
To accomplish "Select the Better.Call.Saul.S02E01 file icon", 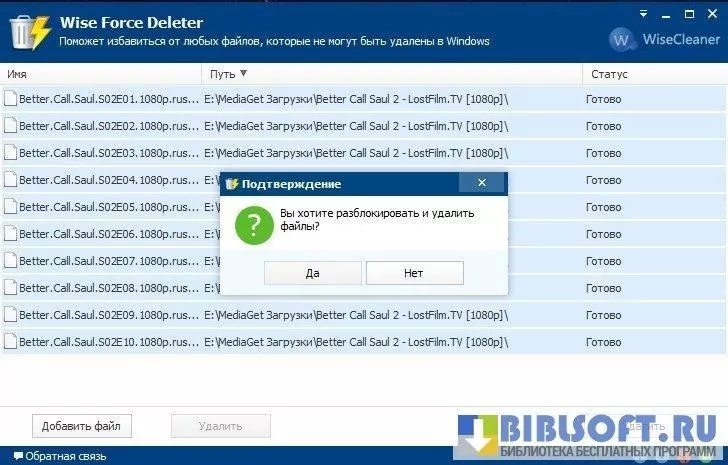I will tap(11, 99).
